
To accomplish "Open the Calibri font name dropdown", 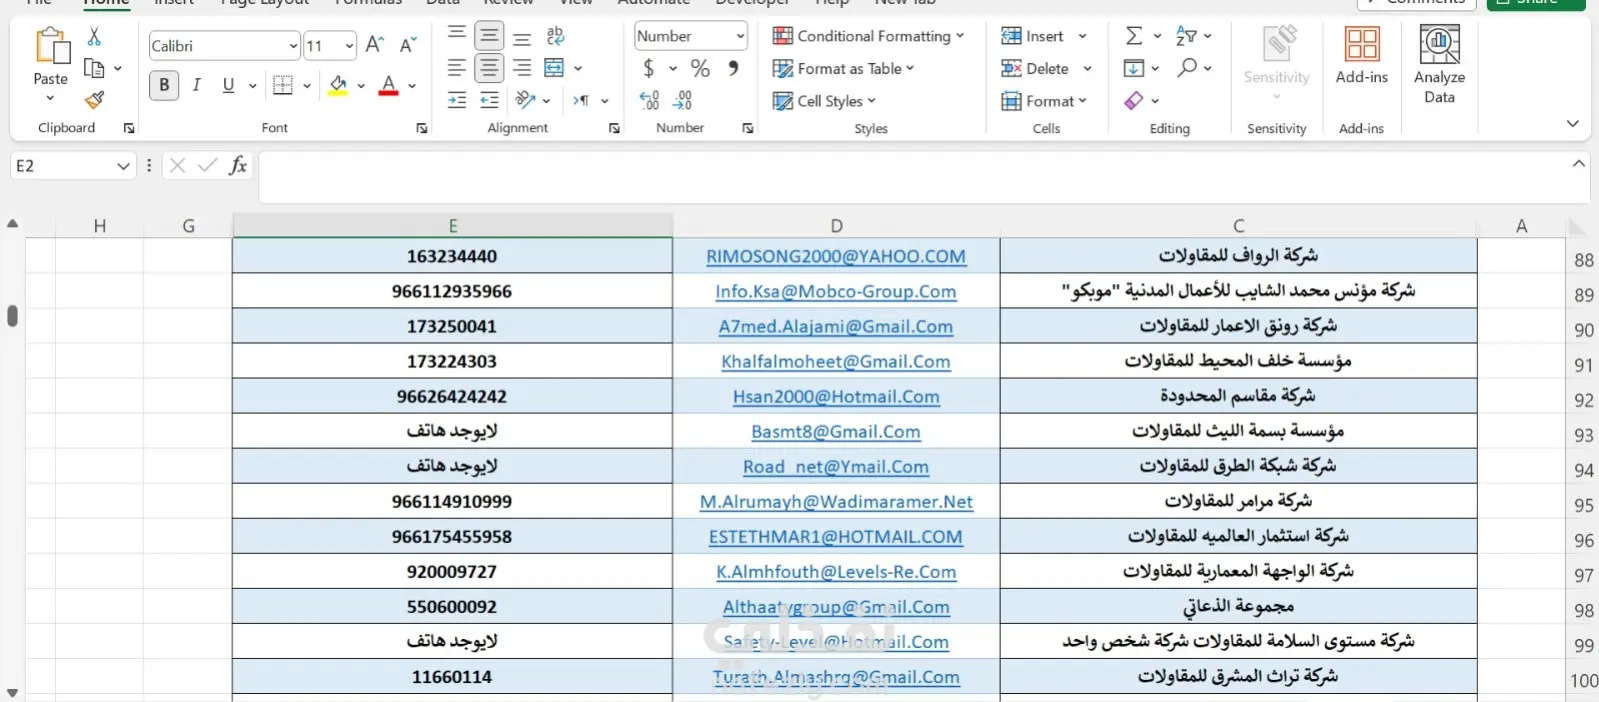I will coord(293,46).
